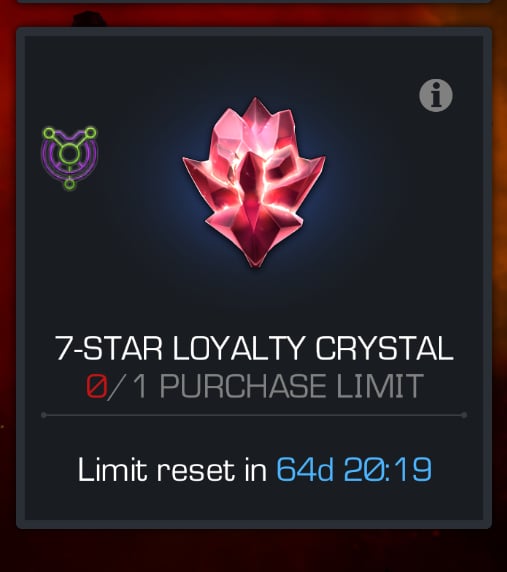Click the 7-STAR LOYALTY CRYSTAL title
Screen dimensions: 507x572
[254, 348]
